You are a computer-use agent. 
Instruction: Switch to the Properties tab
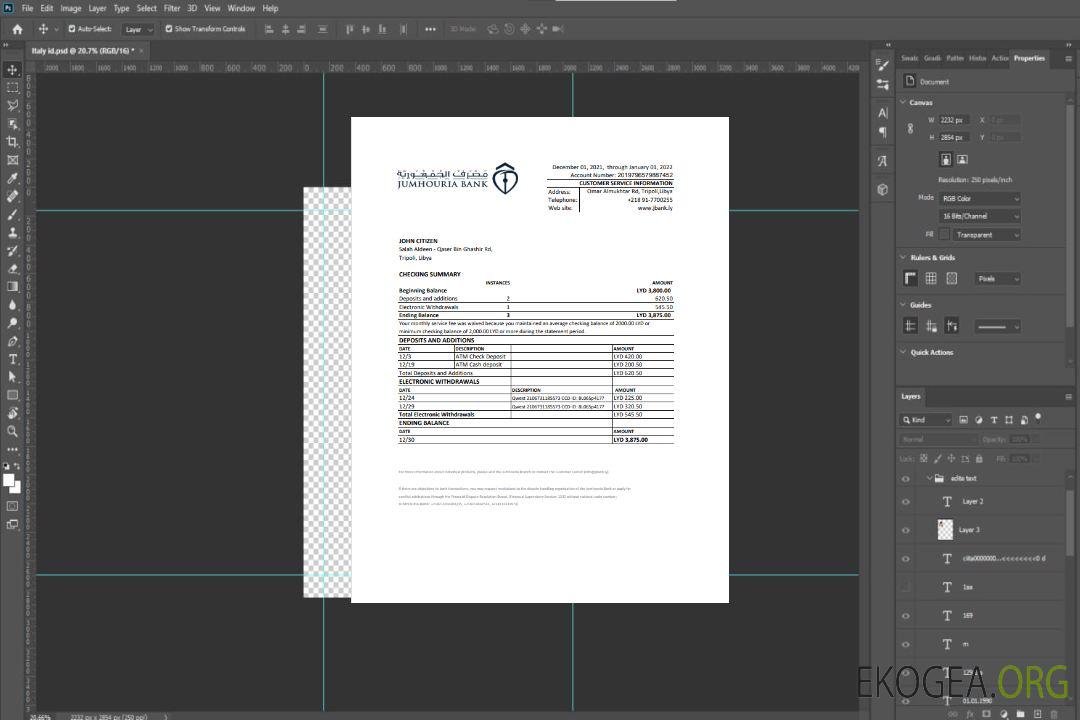click(x=1029, y=59)
